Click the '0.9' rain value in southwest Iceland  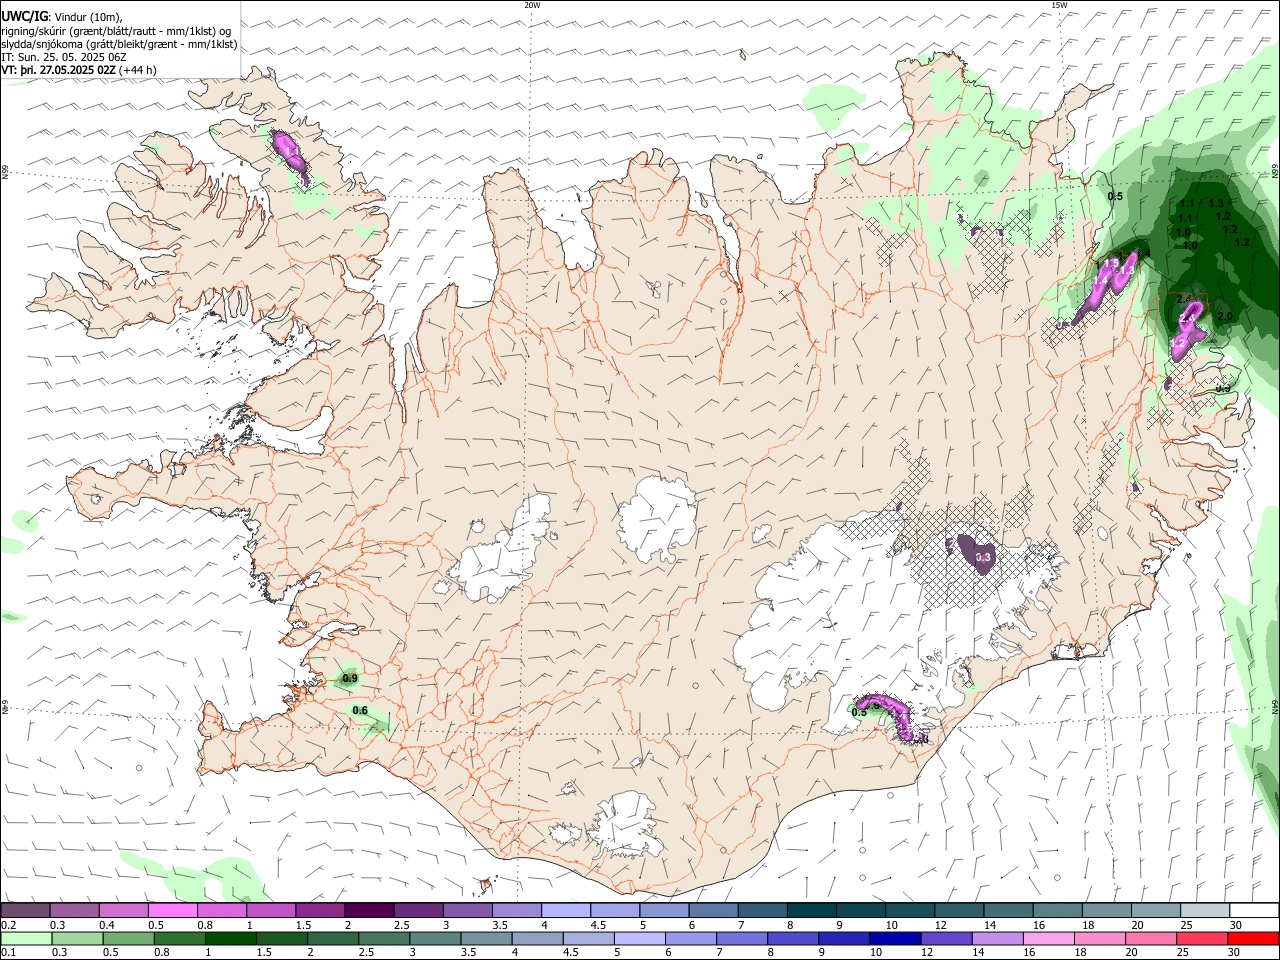coord(350,679)
